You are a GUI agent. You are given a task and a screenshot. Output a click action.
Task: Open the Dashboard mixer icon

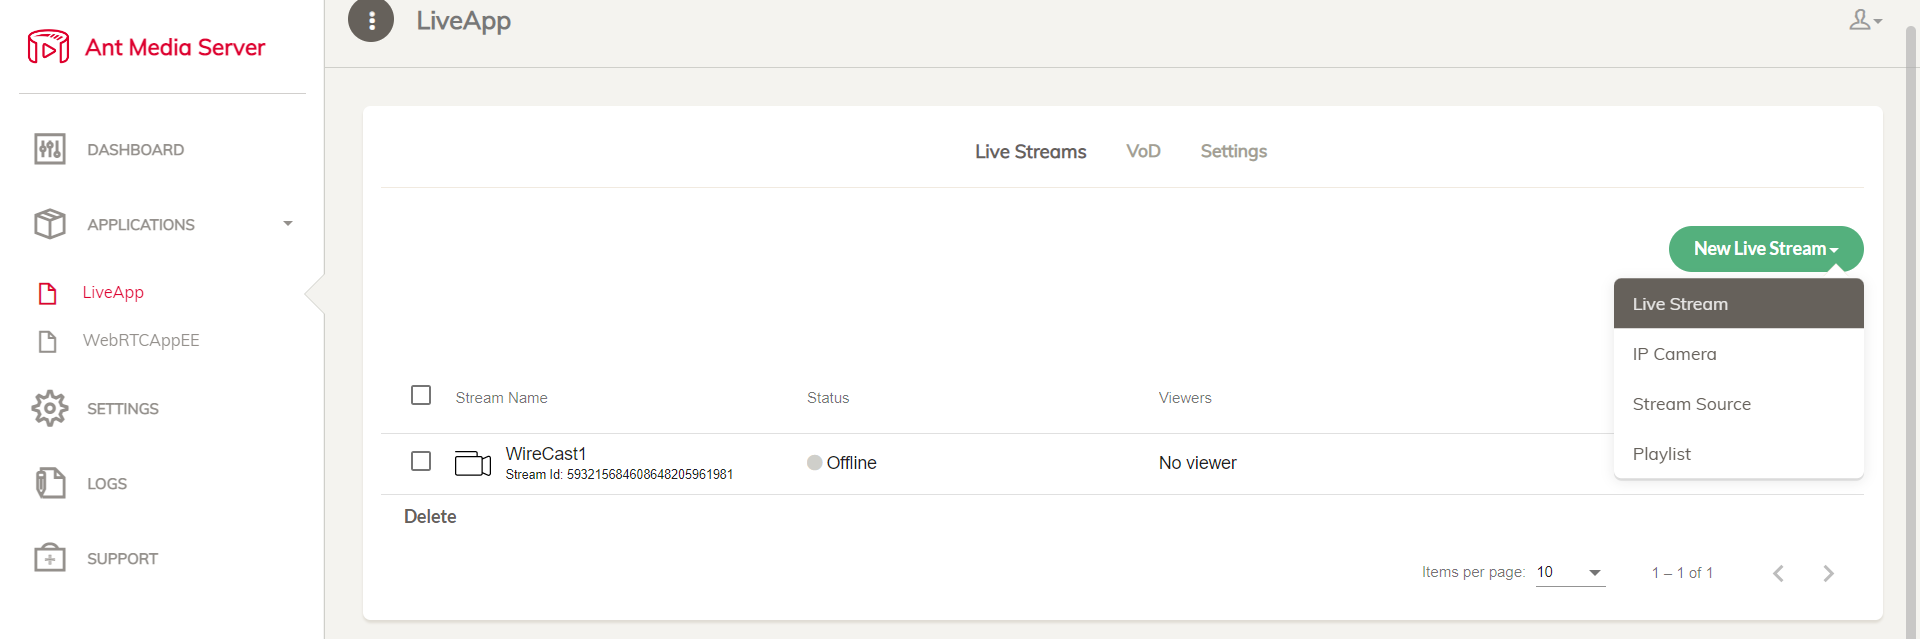pos(50,149)
